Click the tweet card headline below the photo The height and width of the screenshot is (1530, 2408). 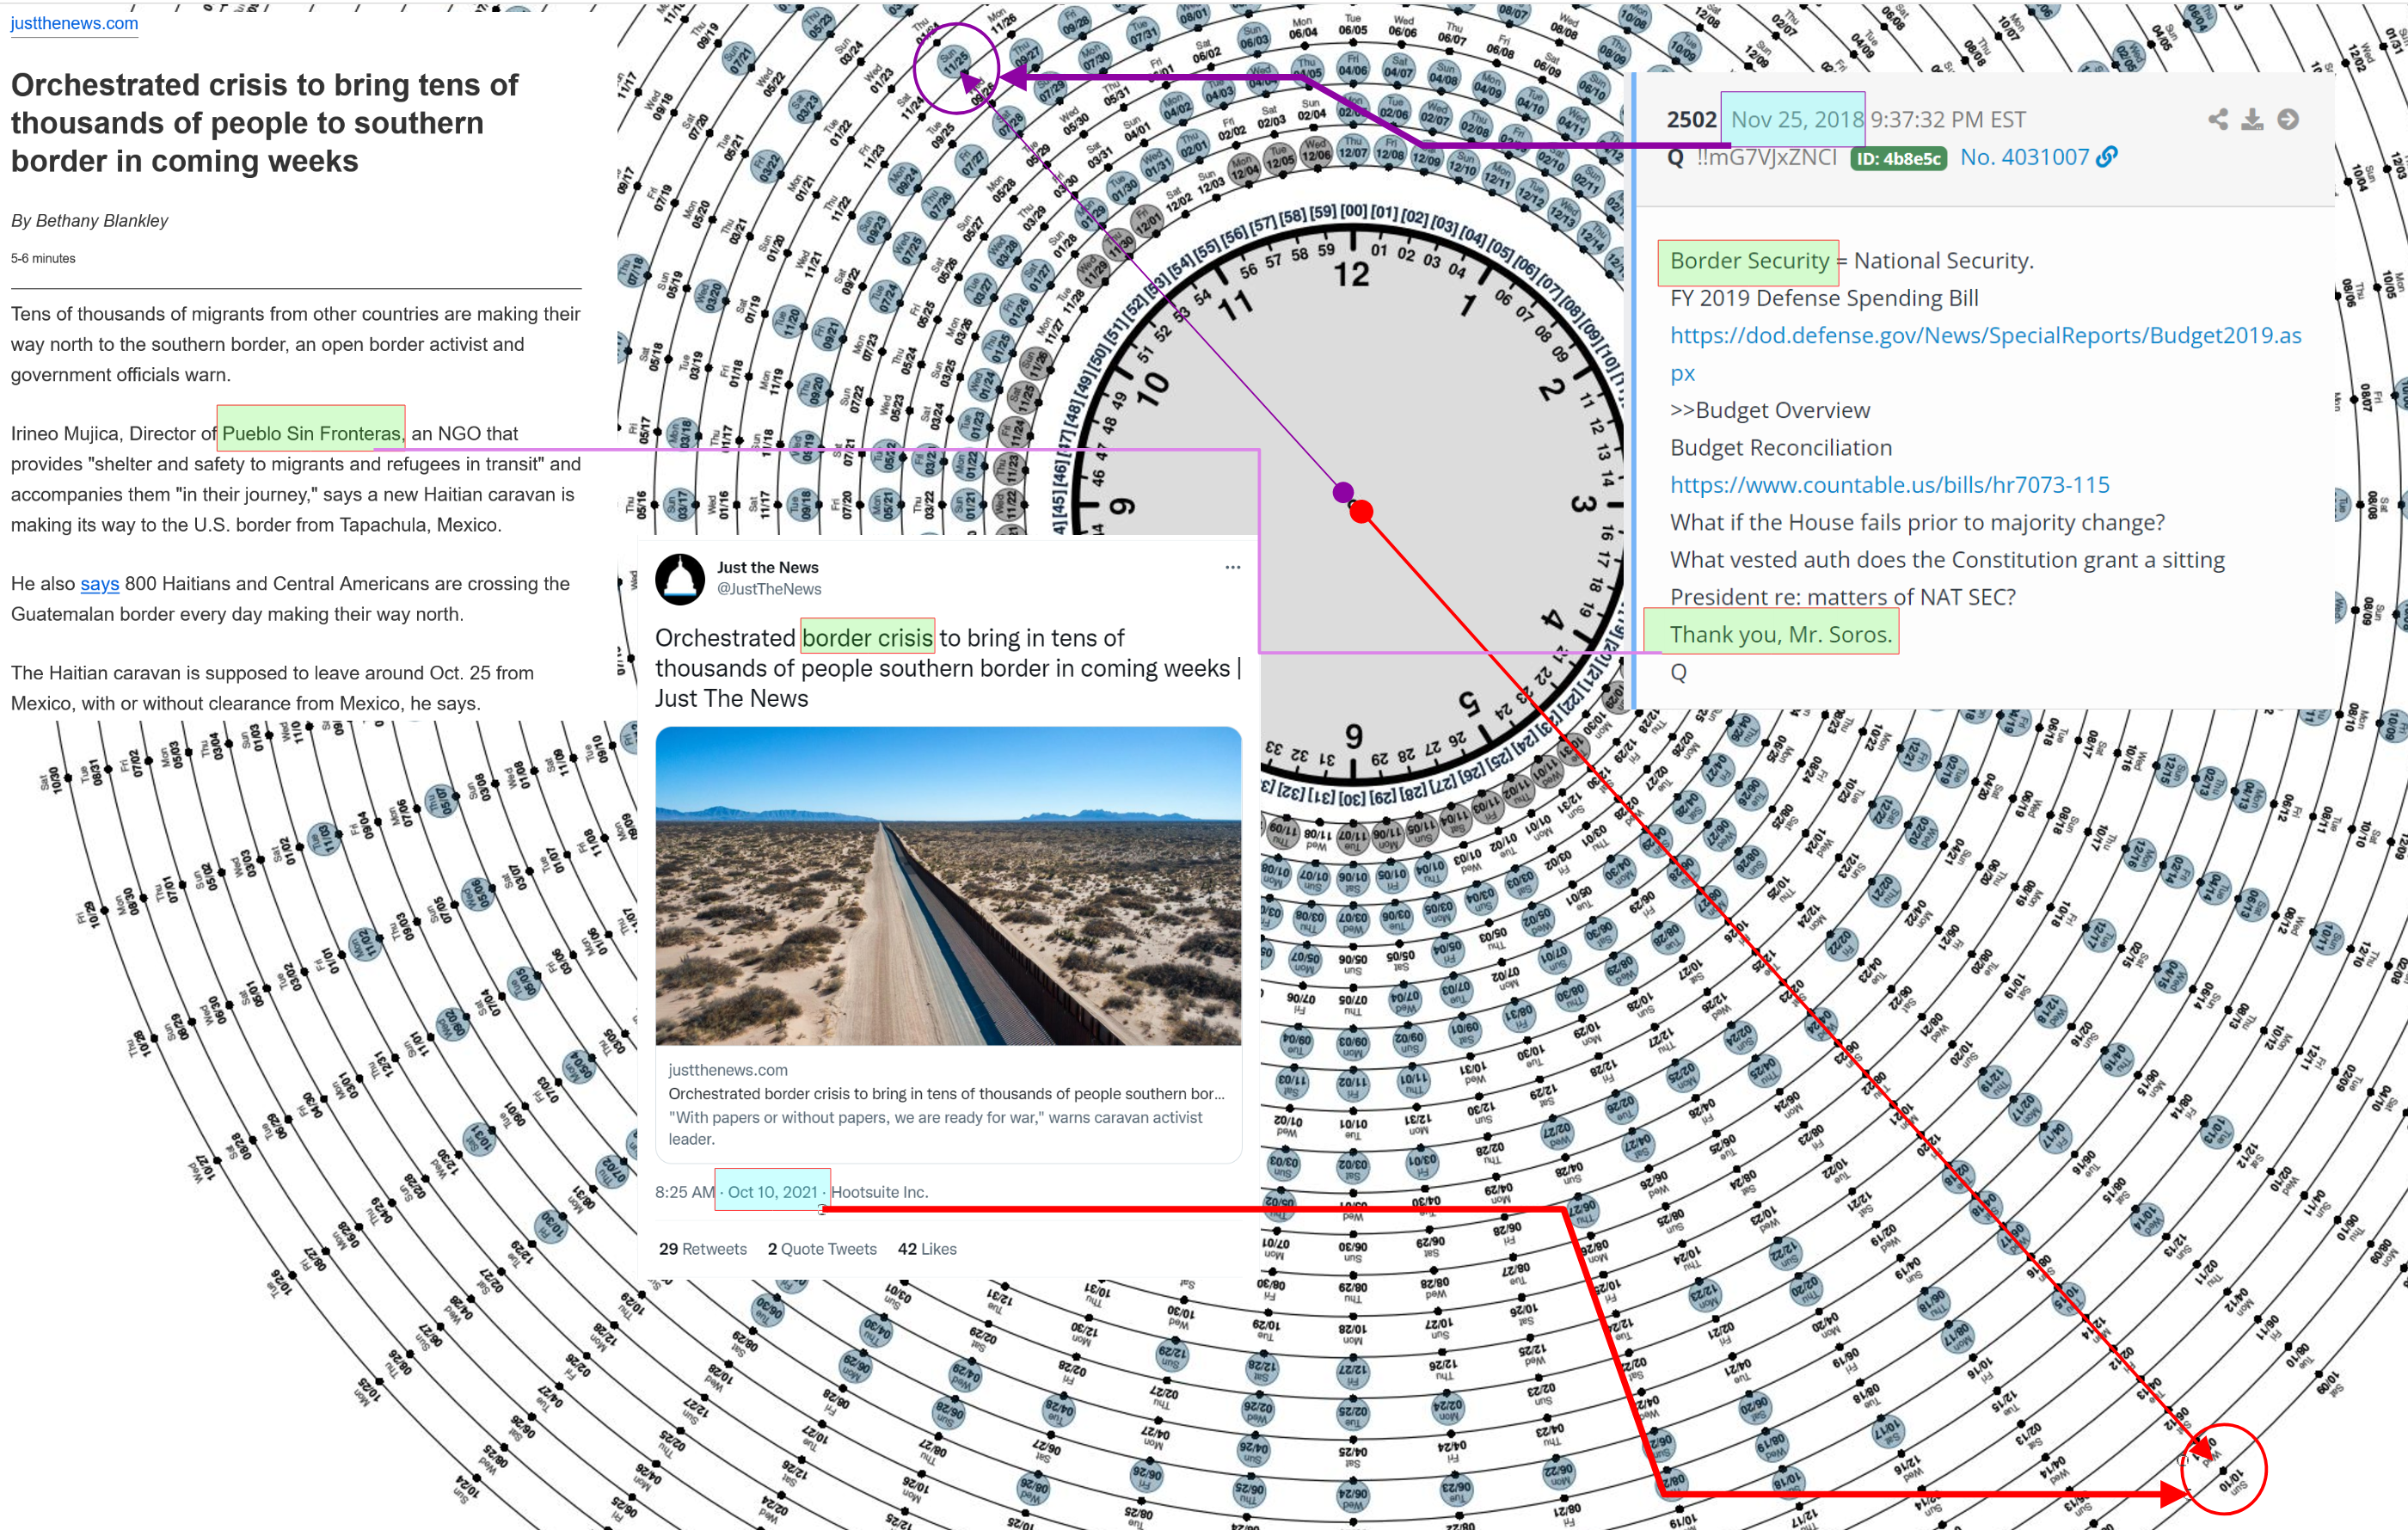946,1094
